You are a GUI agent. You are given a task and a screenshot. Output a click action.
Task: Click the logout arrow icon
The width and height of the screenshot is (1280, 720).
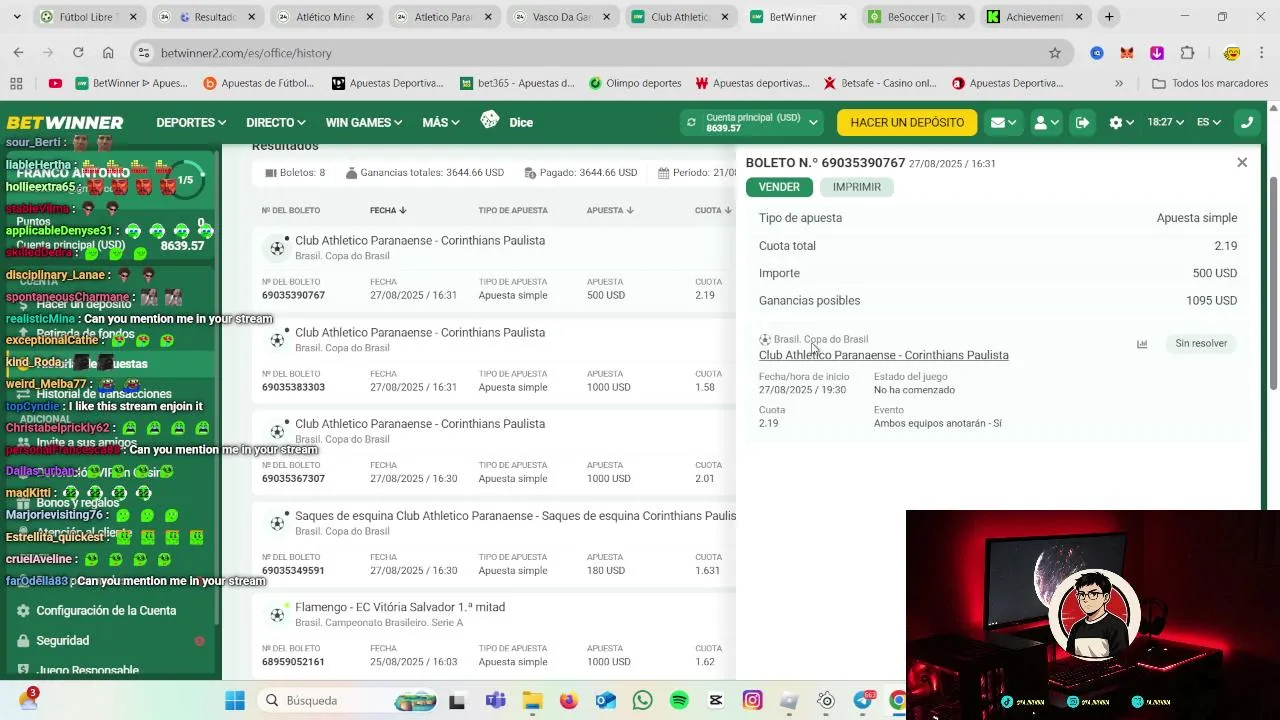point(1082,122)
